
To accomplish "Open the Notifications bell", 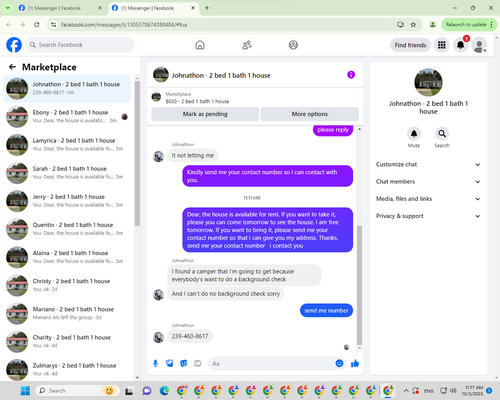I will click(x=460, y=45).
